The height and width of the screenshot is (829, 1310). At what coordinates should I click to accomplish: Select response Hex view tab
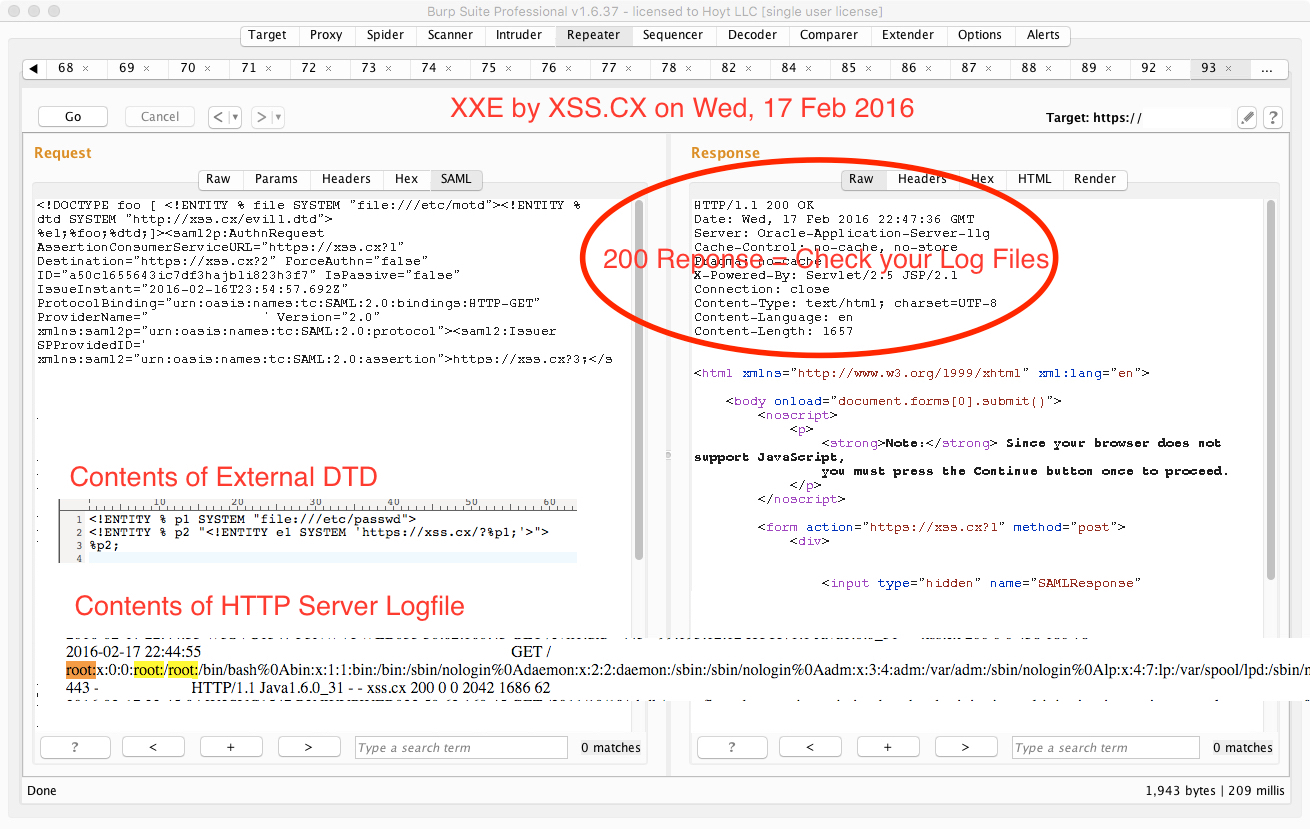pos(983,179)
